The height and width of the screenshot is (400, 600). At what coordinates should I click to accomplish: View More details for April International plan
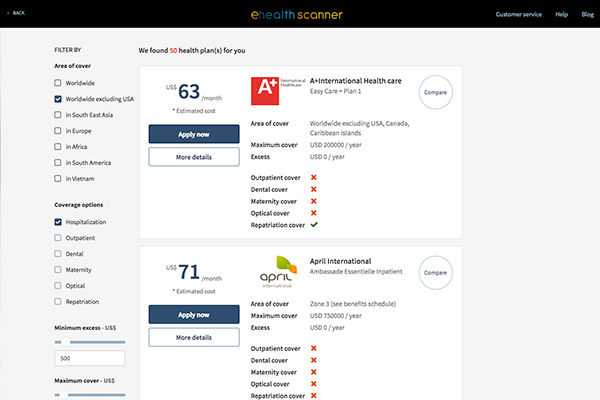pos(194,337)
